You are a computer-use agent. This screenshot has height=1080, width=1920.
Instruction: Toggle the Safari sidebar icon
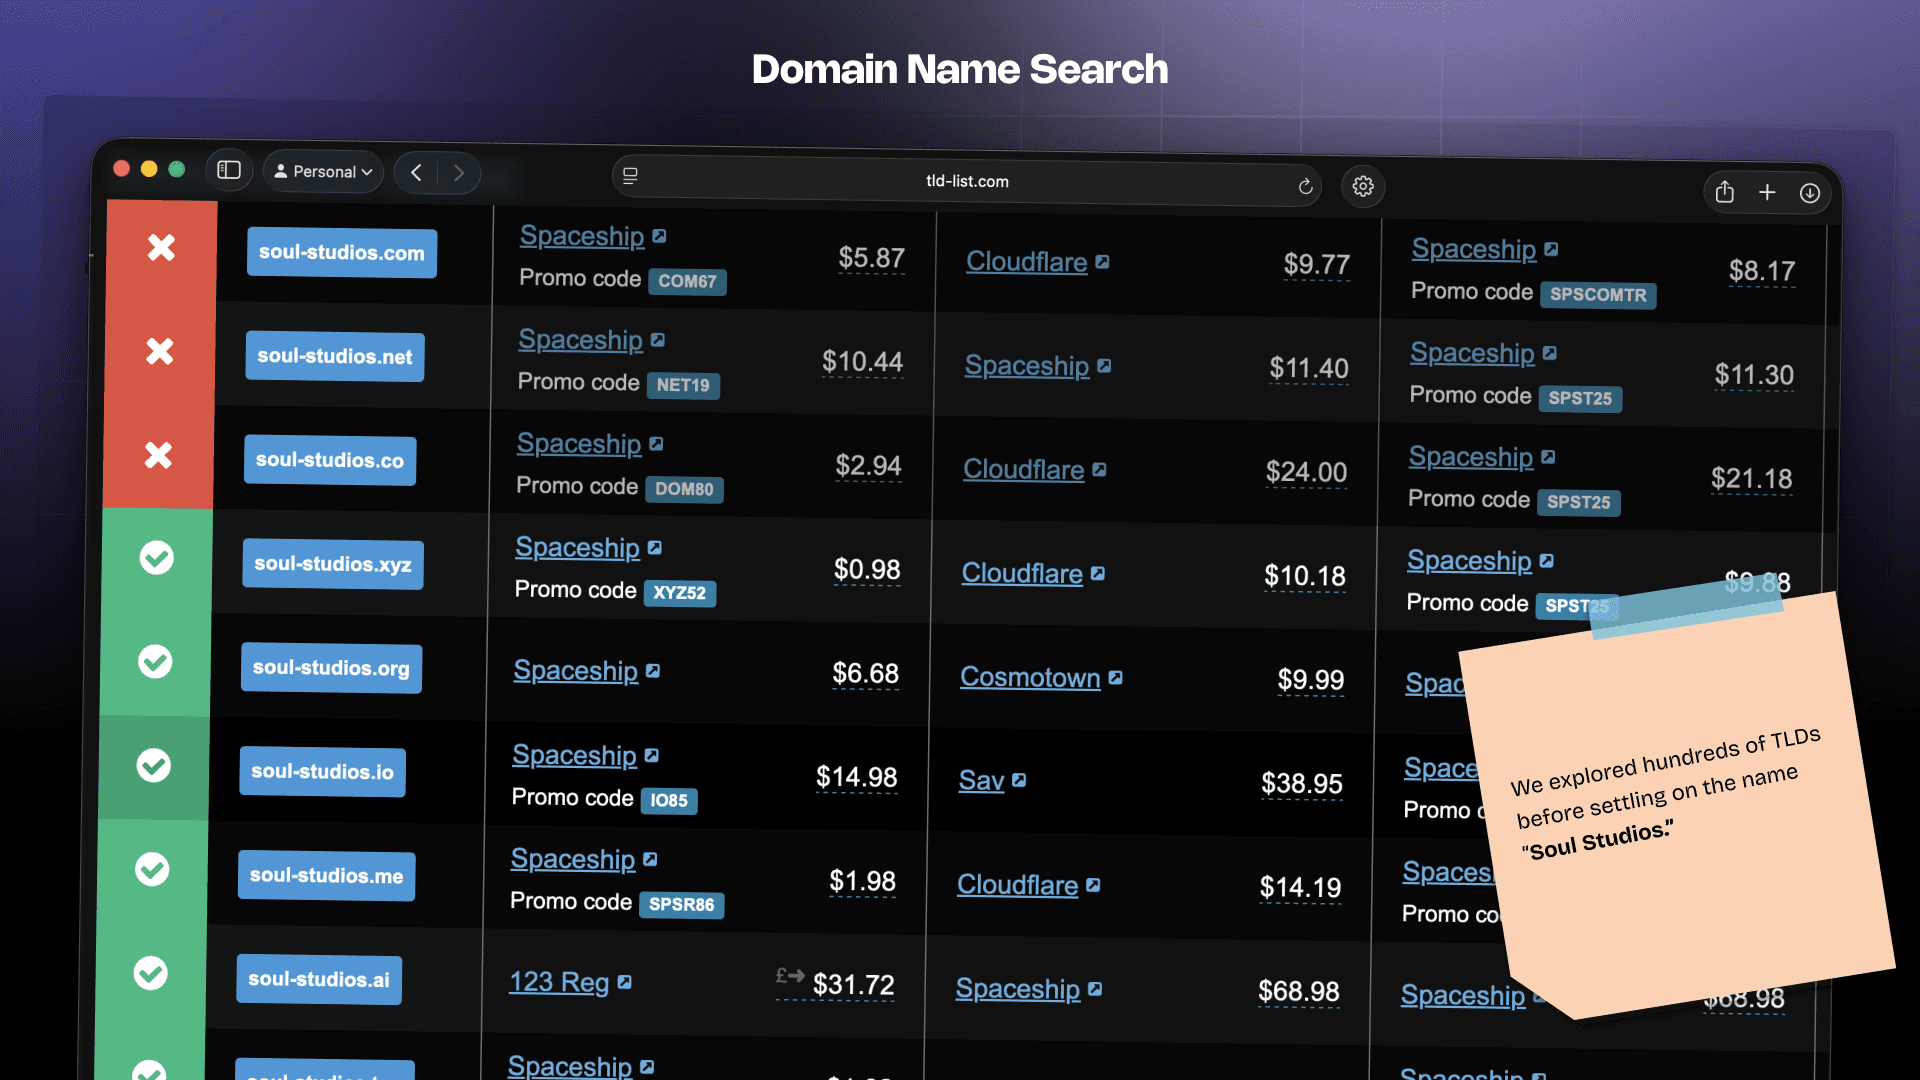(229, 170)
